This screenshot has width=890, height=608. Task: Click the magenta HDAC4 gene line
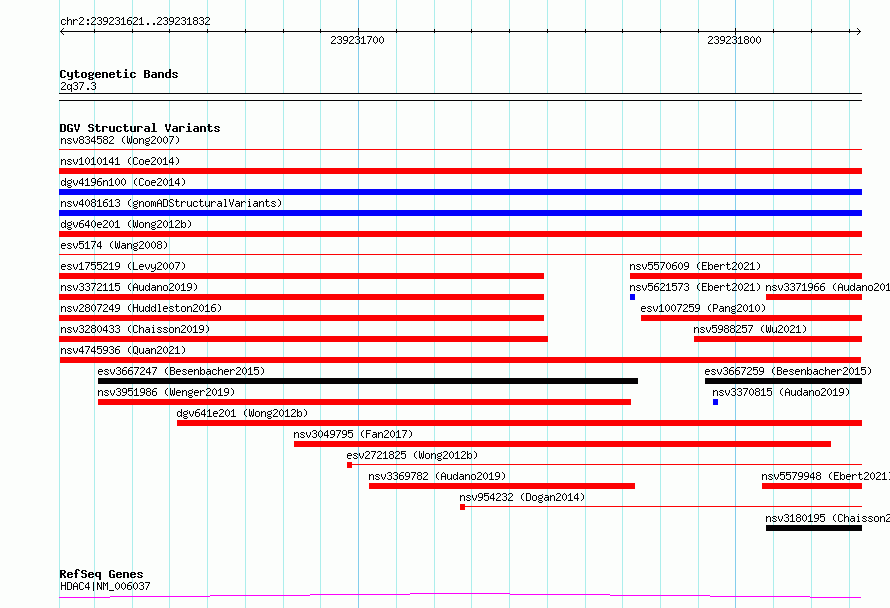460,596
